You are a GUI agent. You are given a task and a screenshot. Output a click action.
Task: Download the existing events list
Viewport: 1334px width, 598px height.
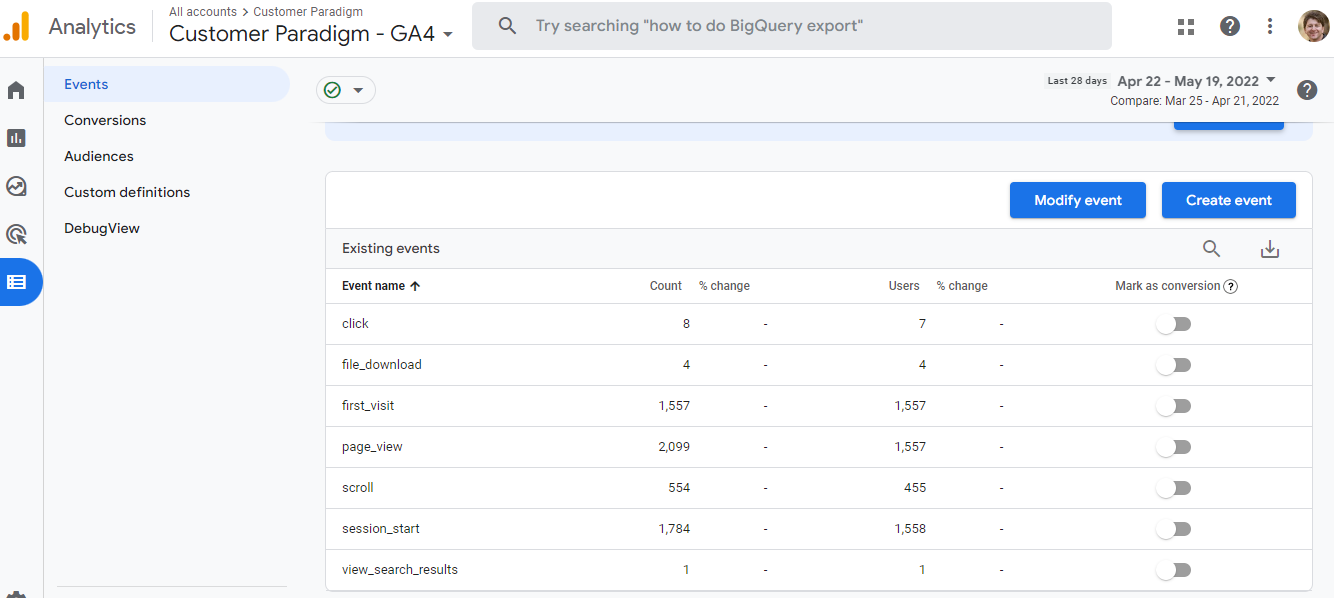point(1270,249)
